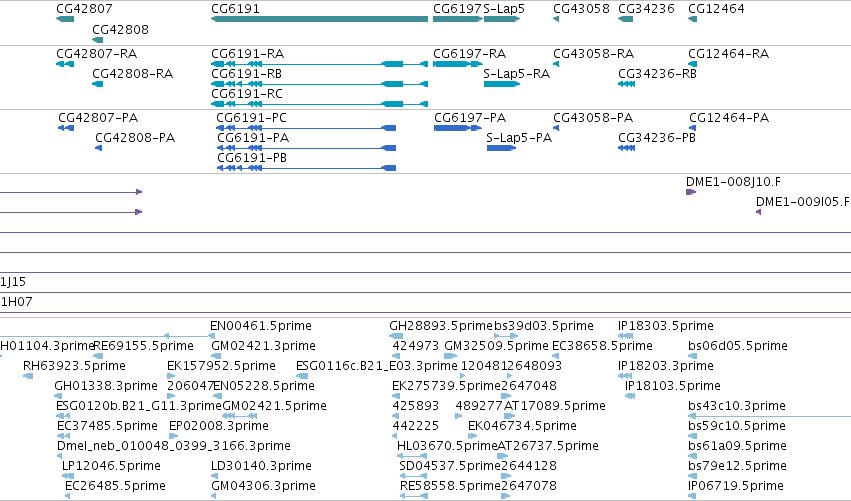Select the CG6191-PA protein feature
Screen dimensions: 851x501
point(306,148)
